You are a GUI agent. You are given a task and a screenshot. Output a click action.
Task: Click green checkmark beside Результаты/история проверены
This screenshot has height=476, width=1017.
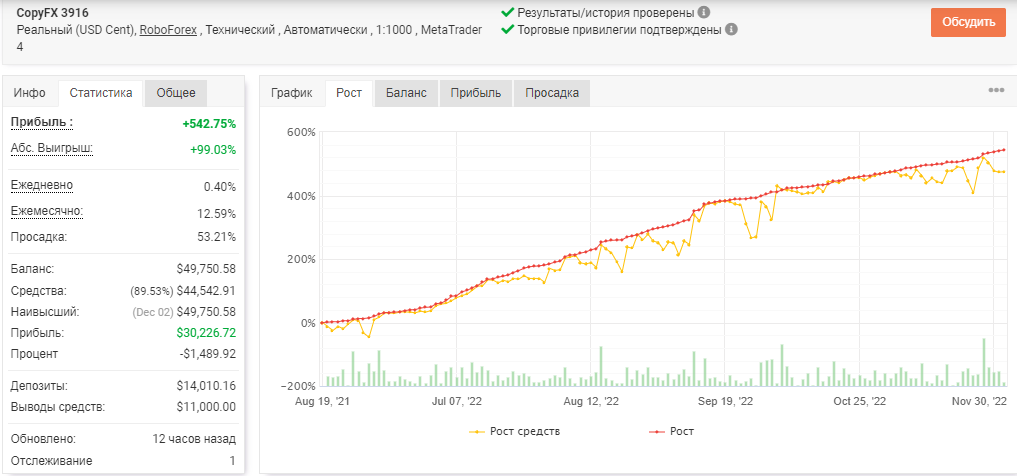(507, 12)
